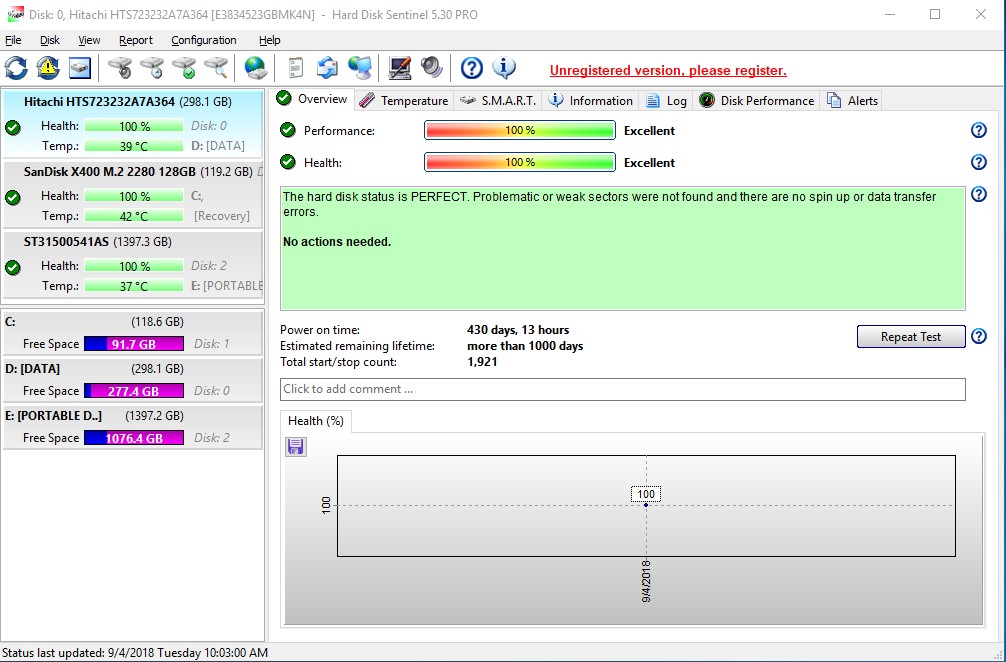The image size is (1006, 662).
Task: Click the blue question mark help icon
Action: click(x=470, y=69)
